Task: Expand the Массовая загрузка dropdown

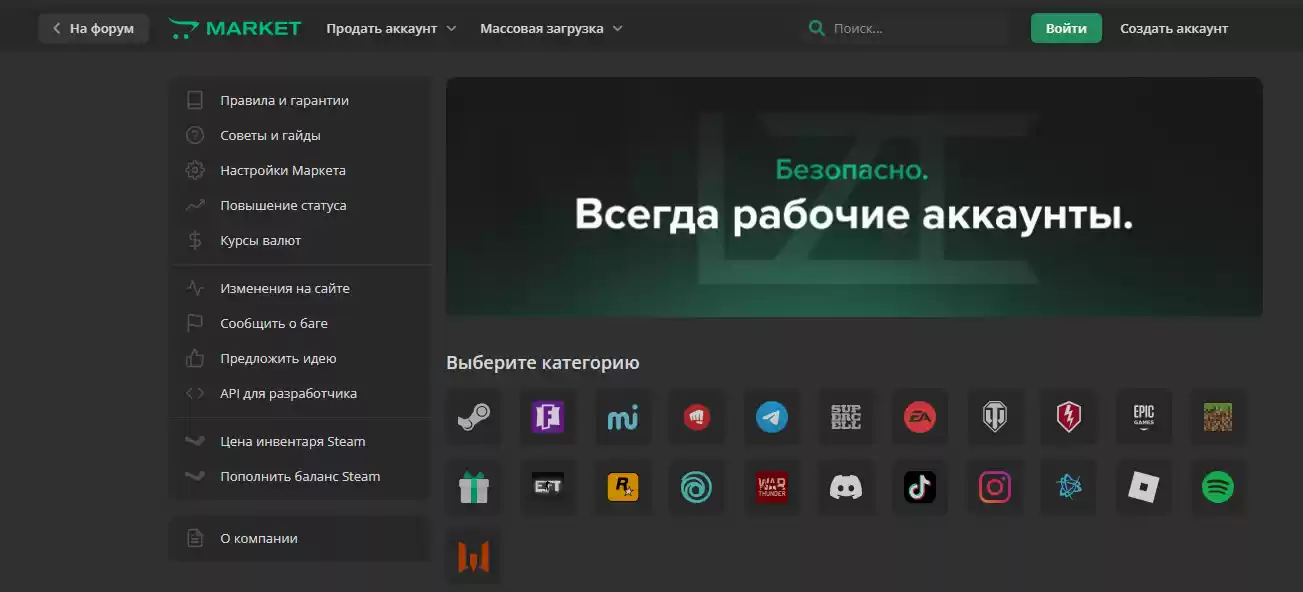Action: click(x=551, y=28)
